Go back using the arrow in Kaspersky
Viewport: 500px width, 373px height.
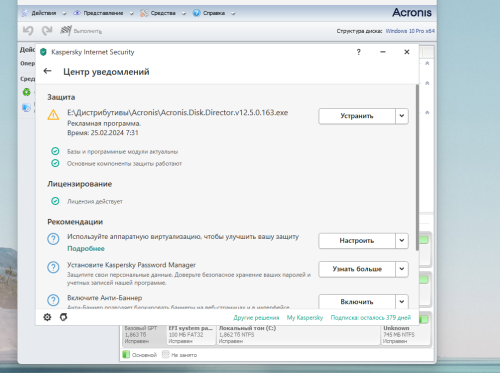[47, 71]
